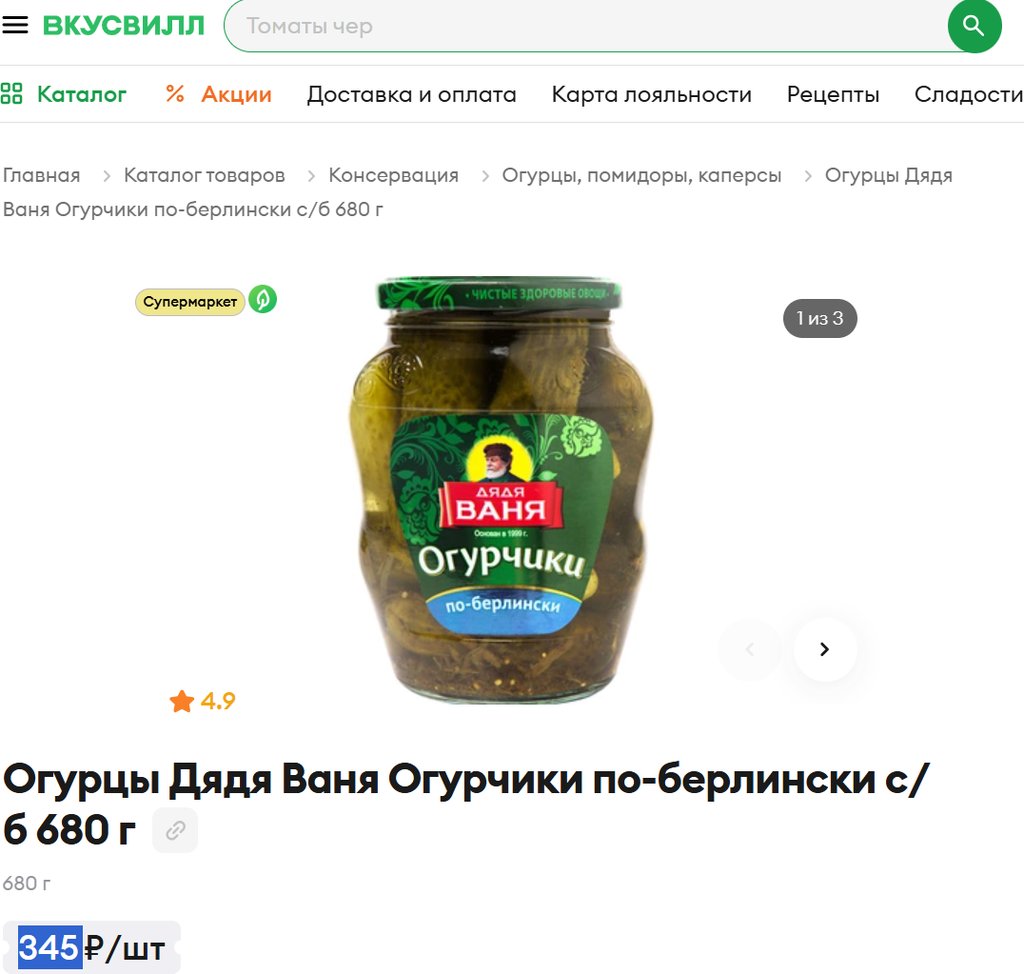Go to Карта лояльности section
The width and height of the screenshot is (1024, 974).
tap(651, 94)
